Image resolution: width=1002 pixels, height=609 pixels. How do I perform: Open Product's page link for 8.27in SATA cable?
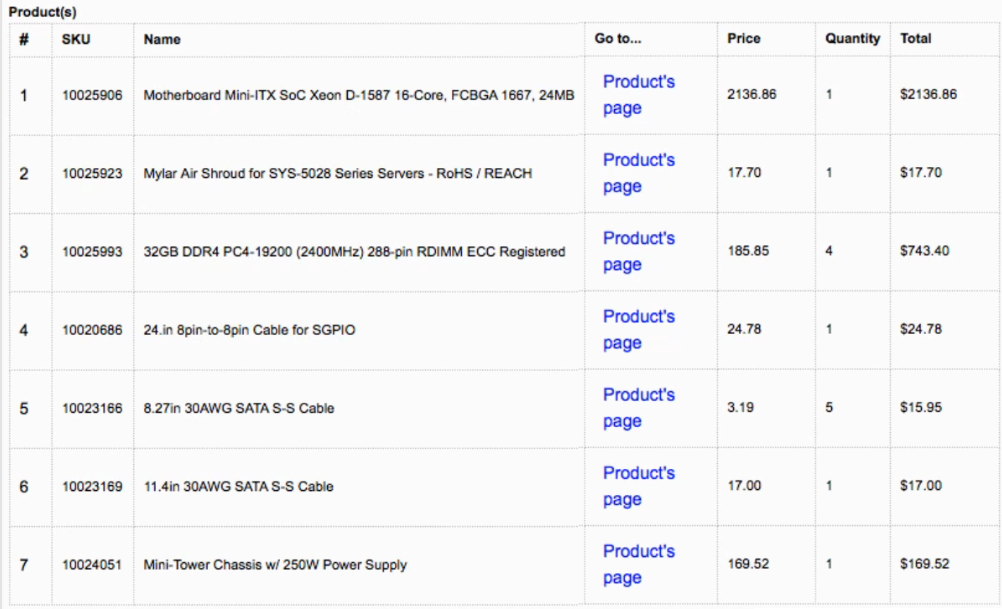pyautogui.click(x=638, y=408)
